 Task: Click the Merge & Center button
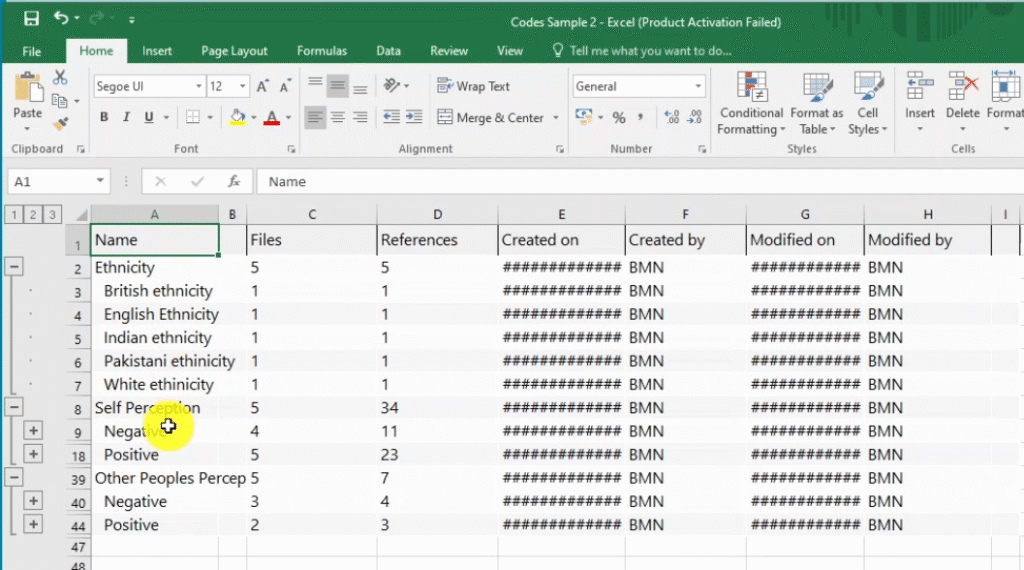(x=490, y=118)
